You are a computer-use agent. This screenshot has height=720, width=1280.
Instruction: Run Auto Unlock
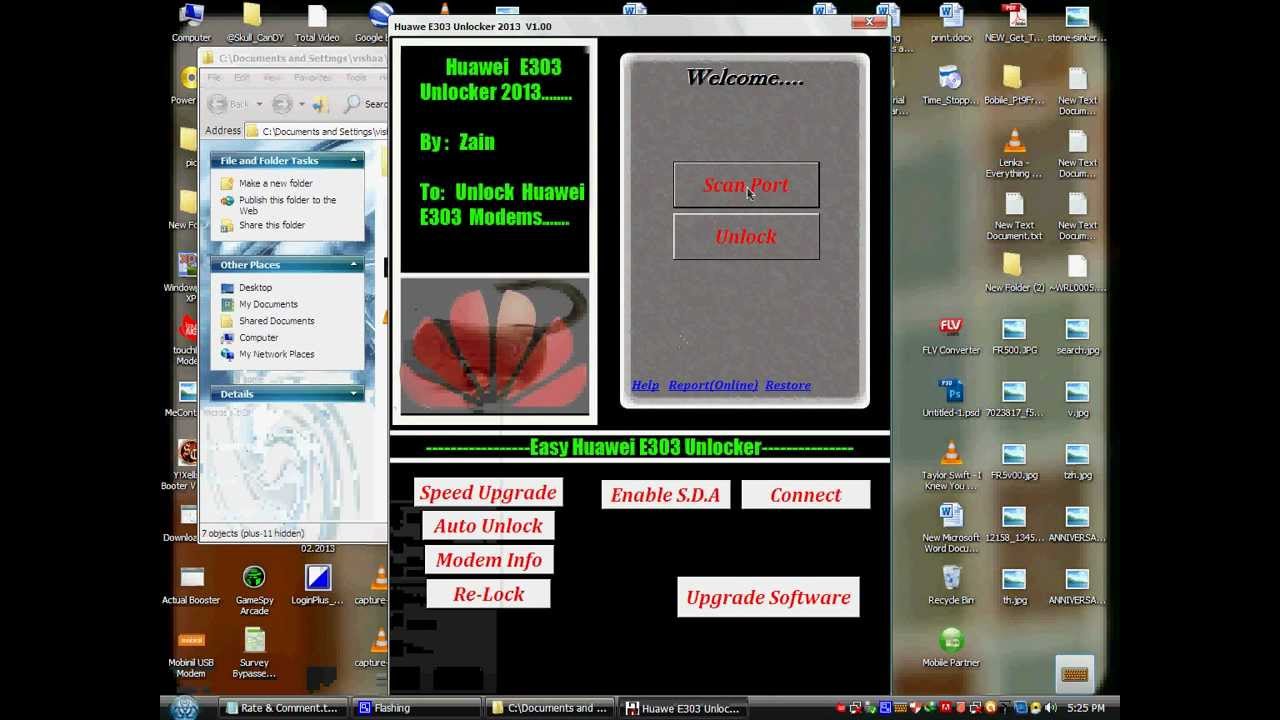(x=488, y=526)
